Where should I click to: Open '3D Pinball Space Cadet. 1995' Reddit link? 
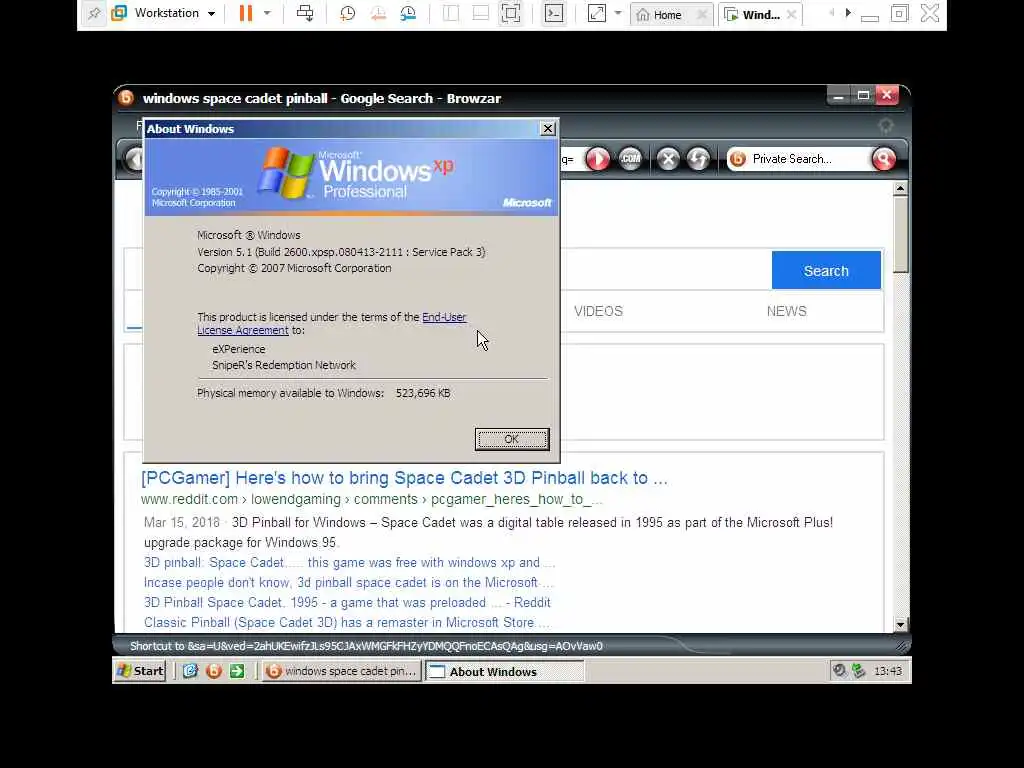347,602
